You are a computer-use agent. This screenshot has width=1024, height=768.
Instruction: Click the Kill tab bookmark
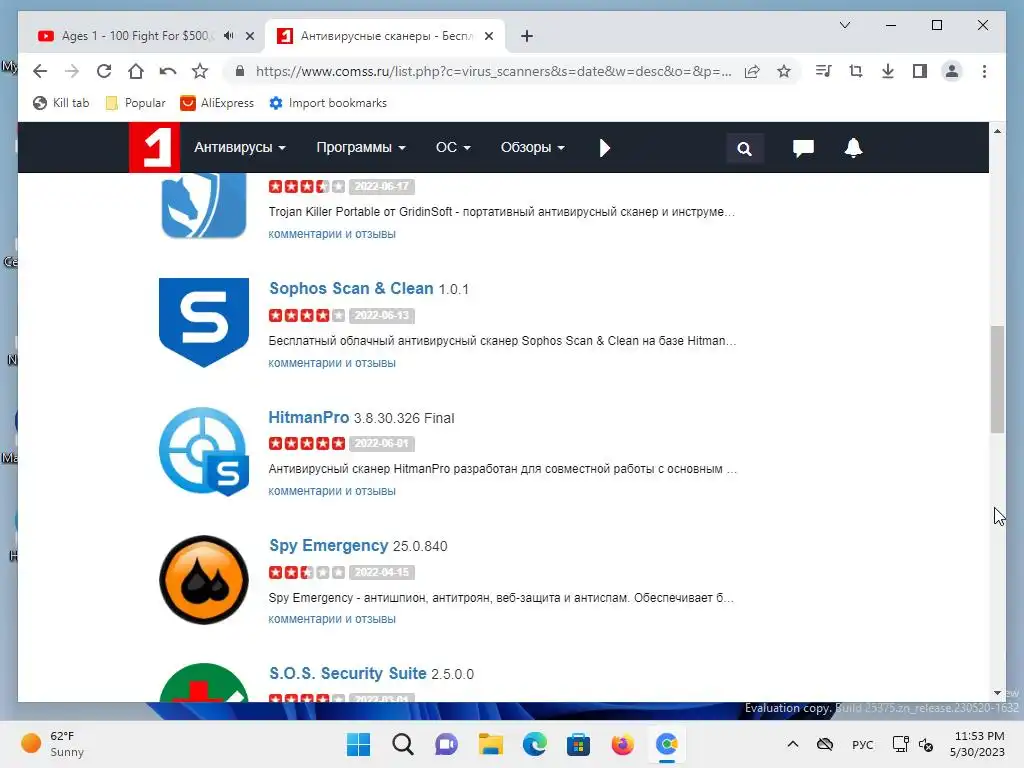(61, 103)
